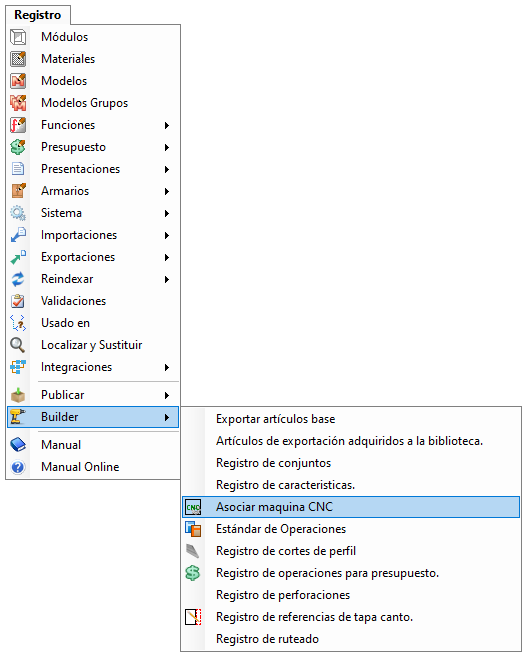Expand the Publicar submenu arrow
This screenshot has height=659, width=528.
(x=167, y=395)
